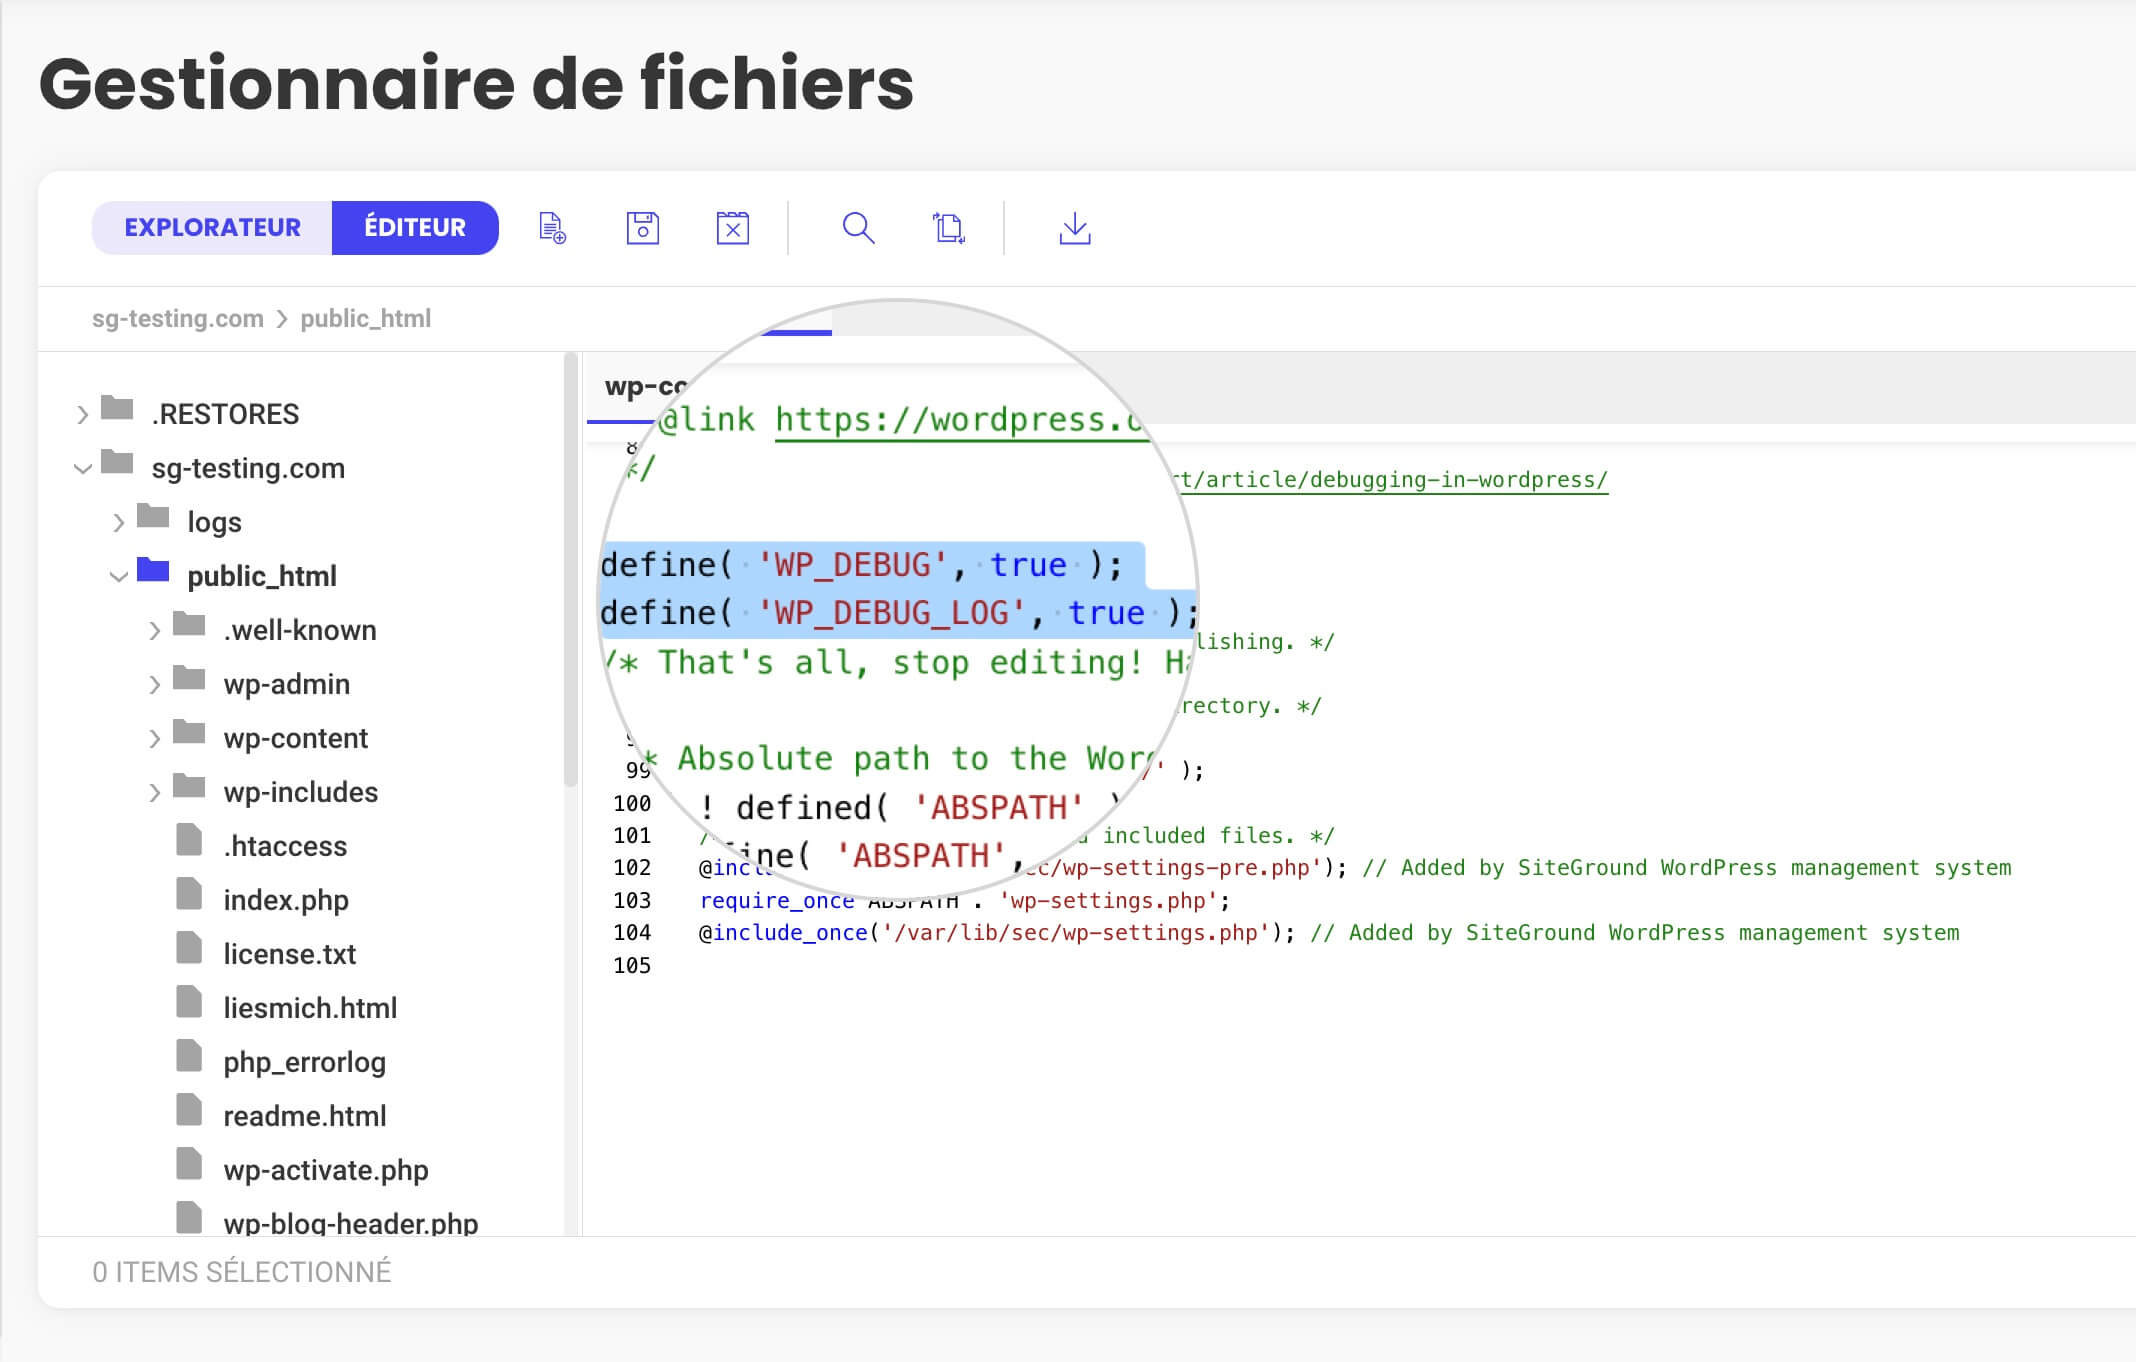Screen dimensions: 2136x1362
Task: Expand the wp-content folder chevron
Action: 155,738
